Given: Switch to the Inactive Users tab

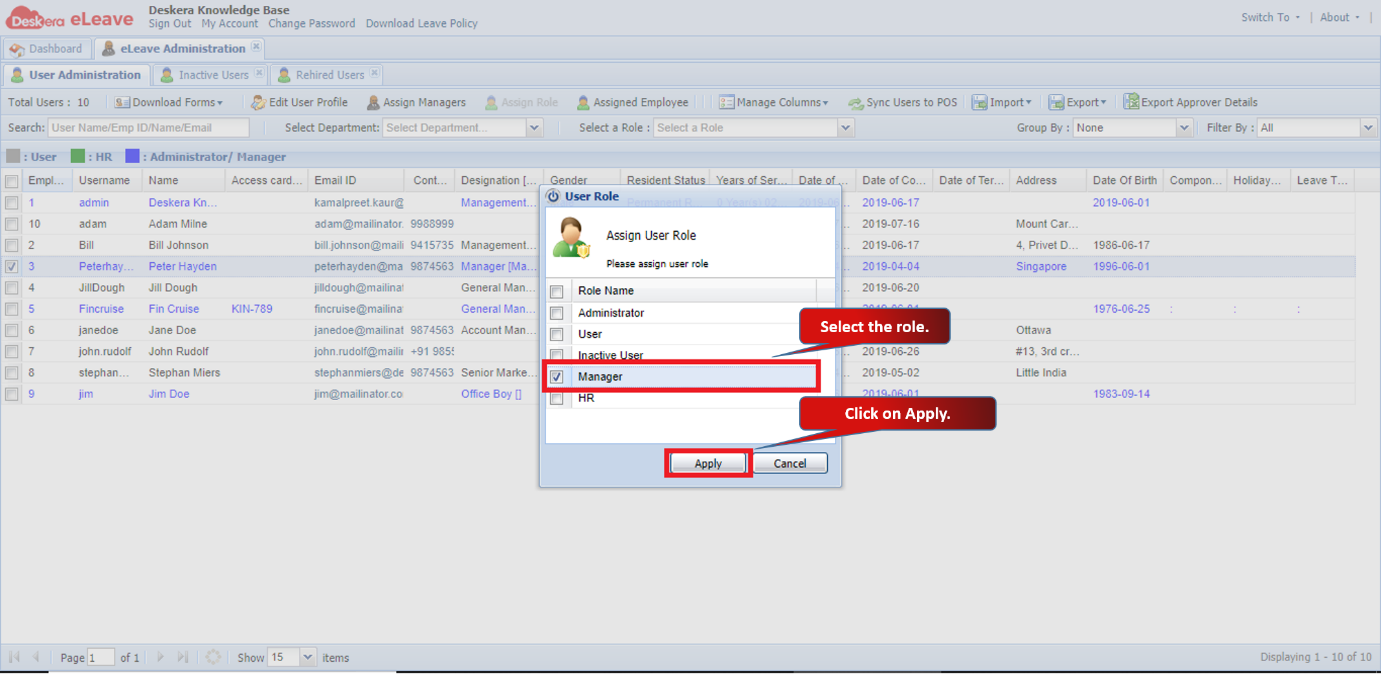Looking at the screenshot, I should coord(209,75).
